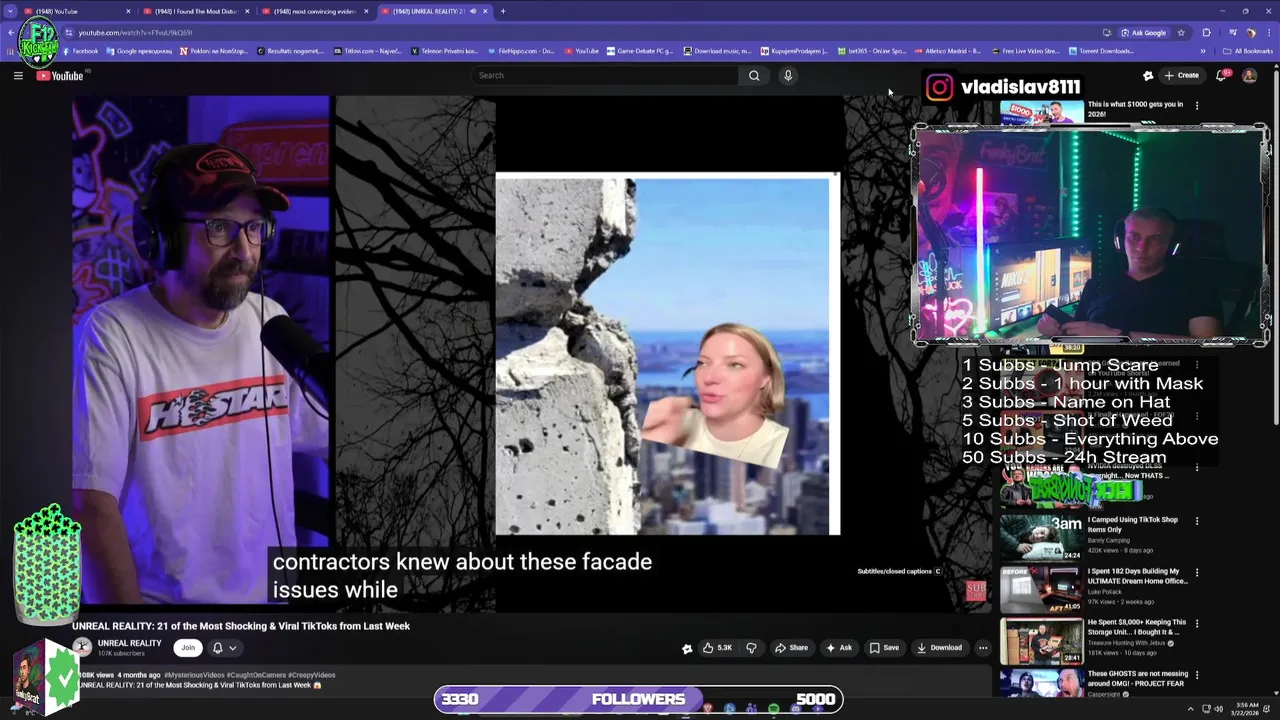Start voice search with microphone icon
1280x720 pixels.
click(788, 75)
